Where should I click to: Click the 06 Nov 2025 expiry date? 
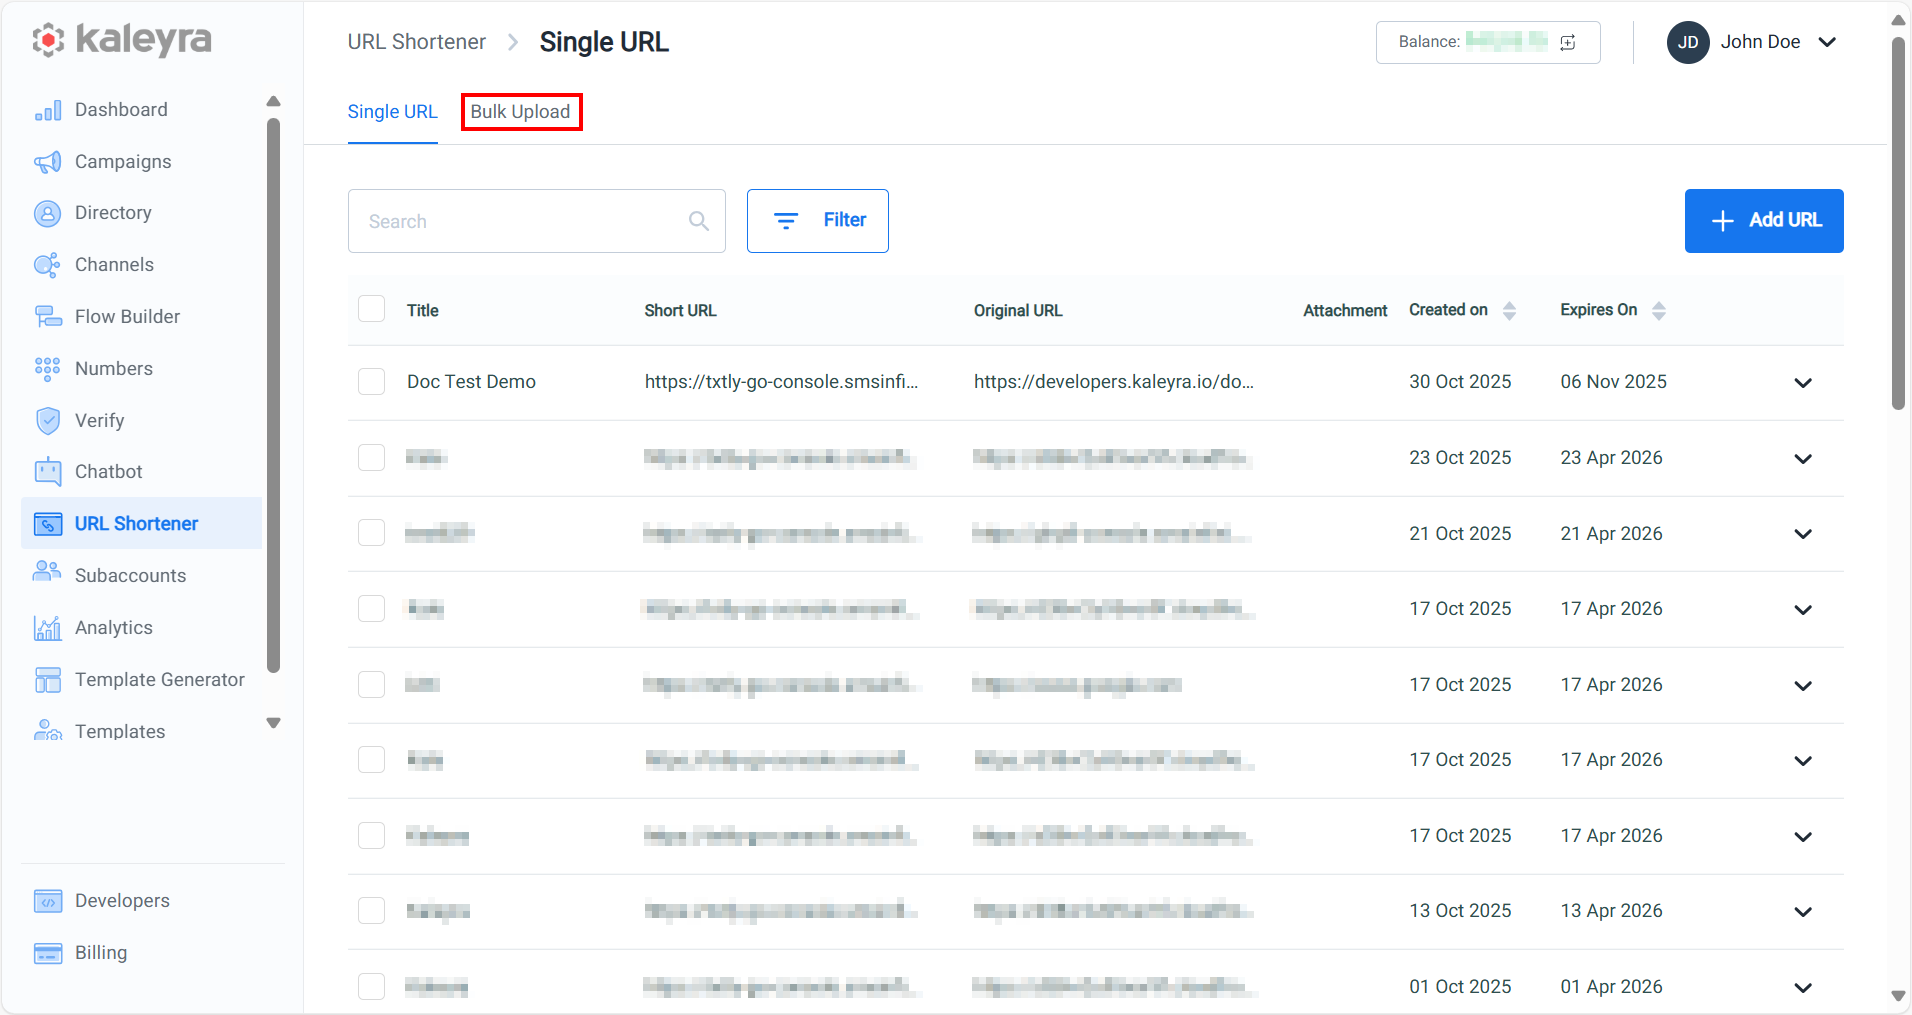(x=1613, y=382)
